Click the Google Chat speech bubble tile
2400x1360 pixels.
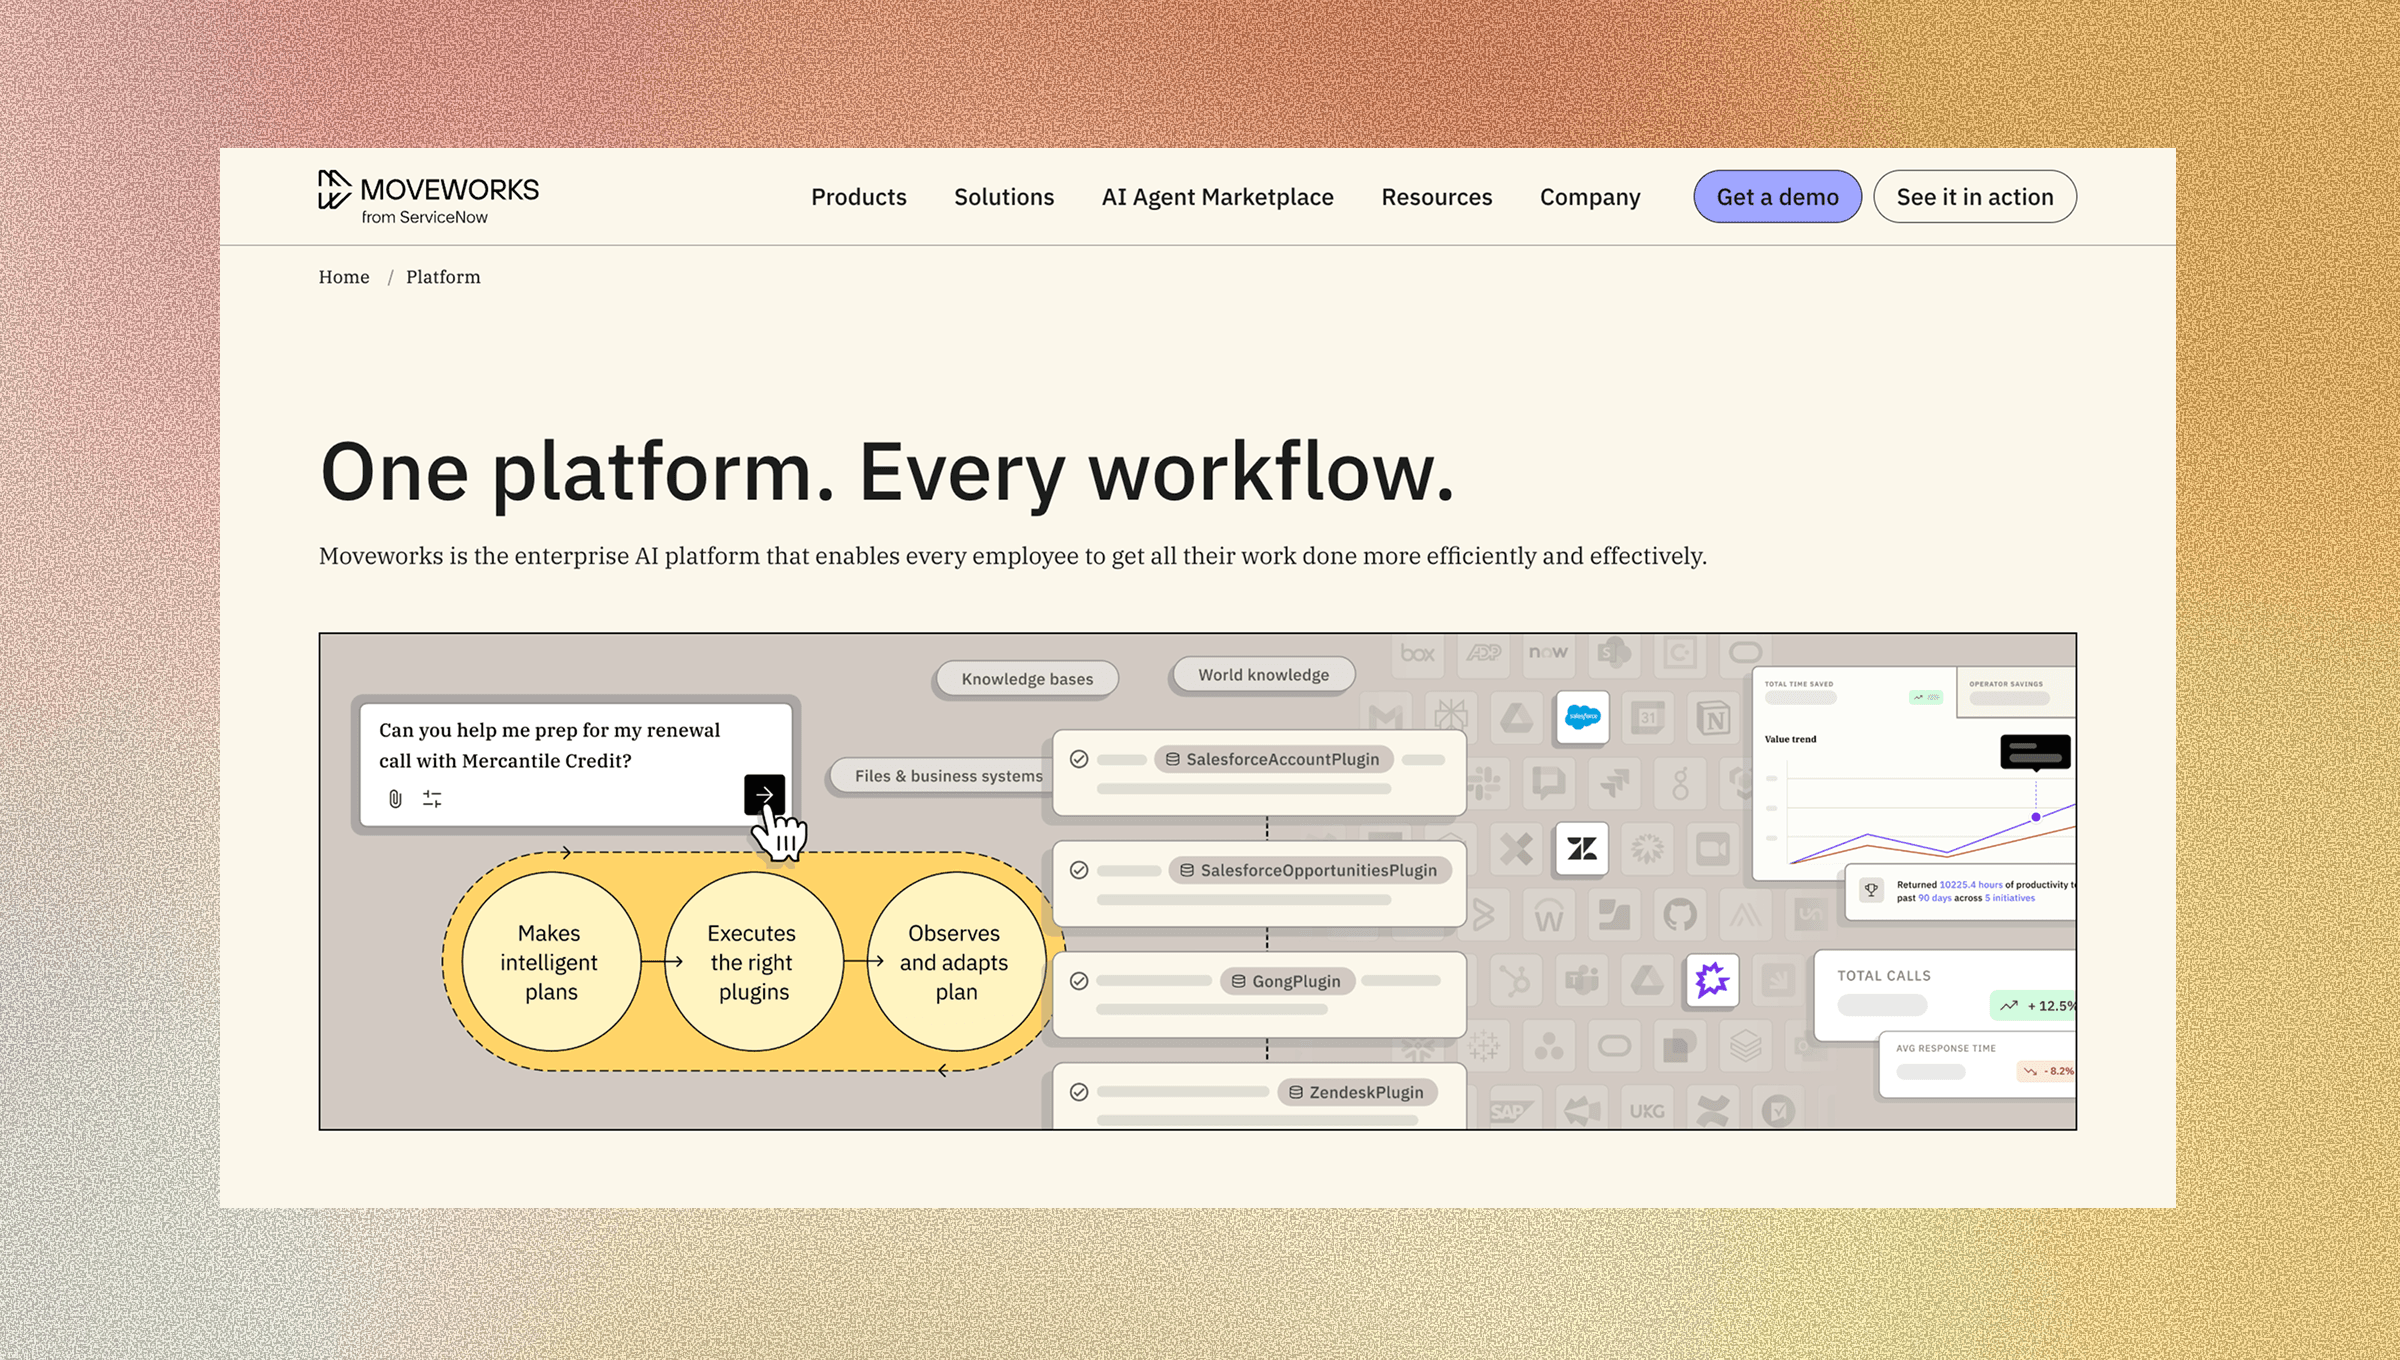coord(1548,783)
